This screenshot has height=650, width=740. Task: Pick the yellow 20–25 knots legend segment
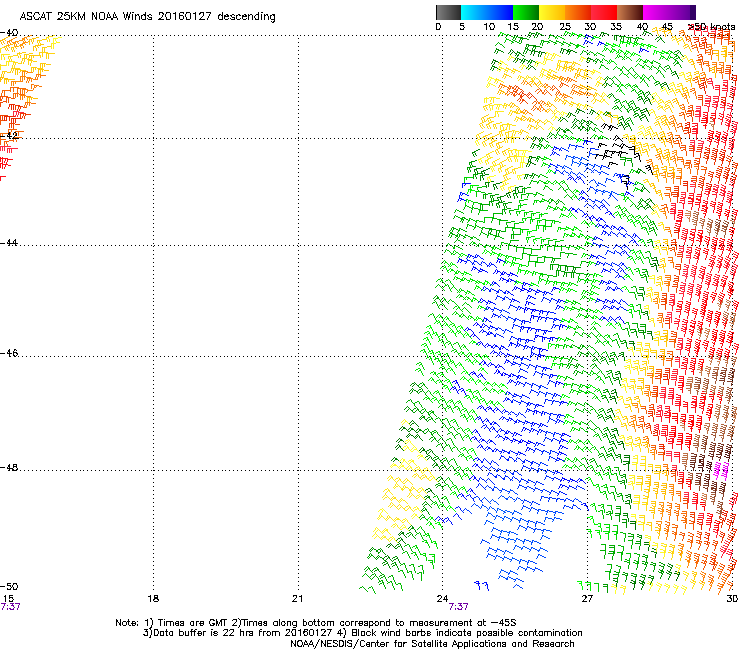tap(552, 12)
